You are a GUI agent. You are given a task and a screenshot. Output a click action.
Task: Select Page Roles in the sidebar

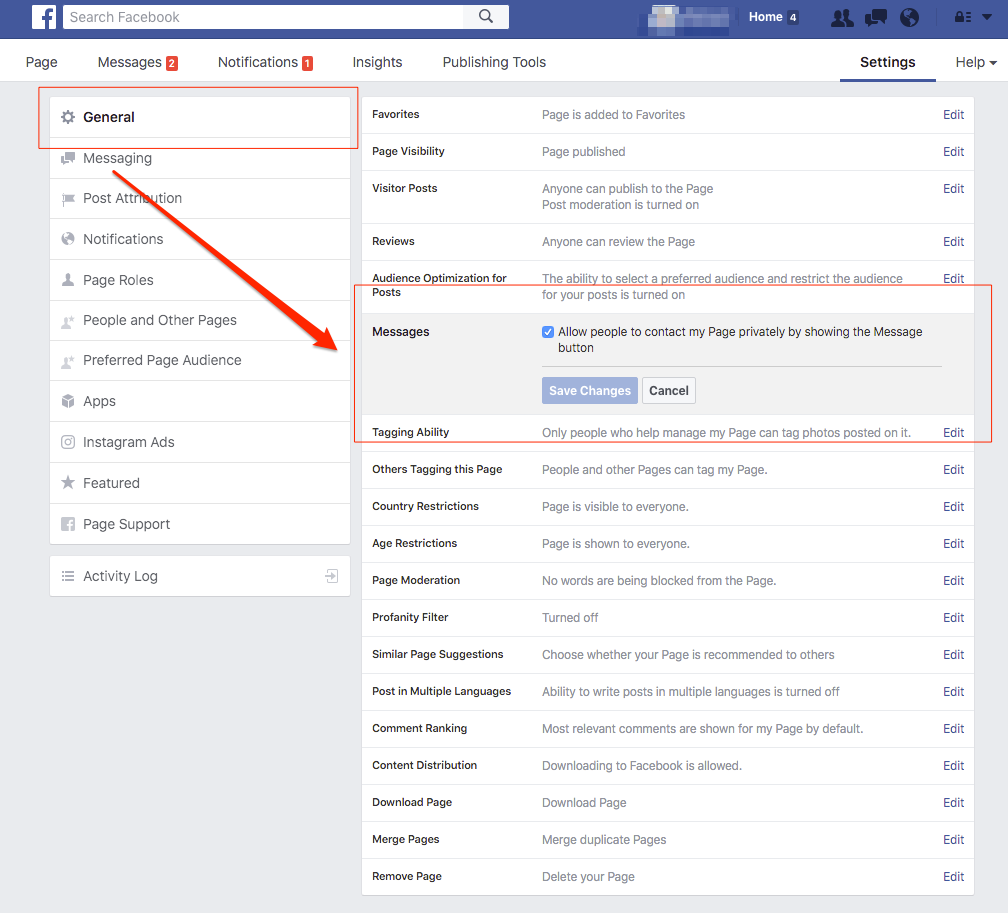200,280
